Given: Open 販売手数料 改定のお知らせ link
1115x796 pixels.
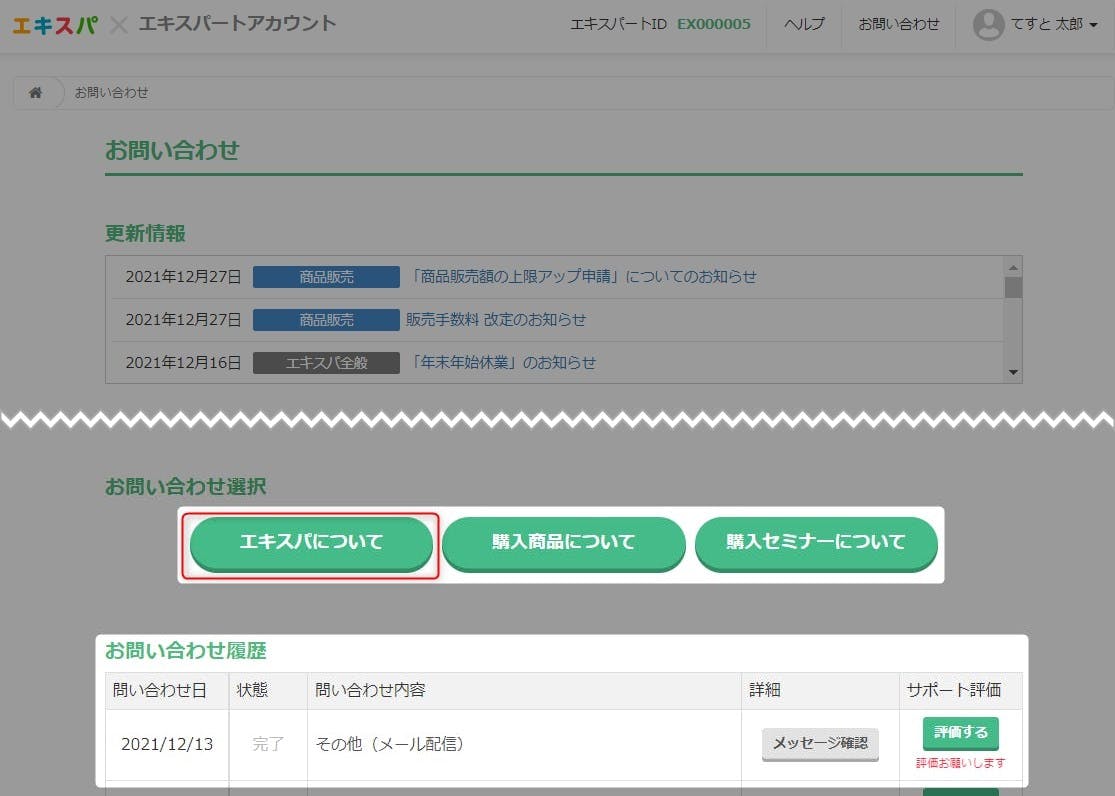Looking at the screenshot, I should click(496, 319).
